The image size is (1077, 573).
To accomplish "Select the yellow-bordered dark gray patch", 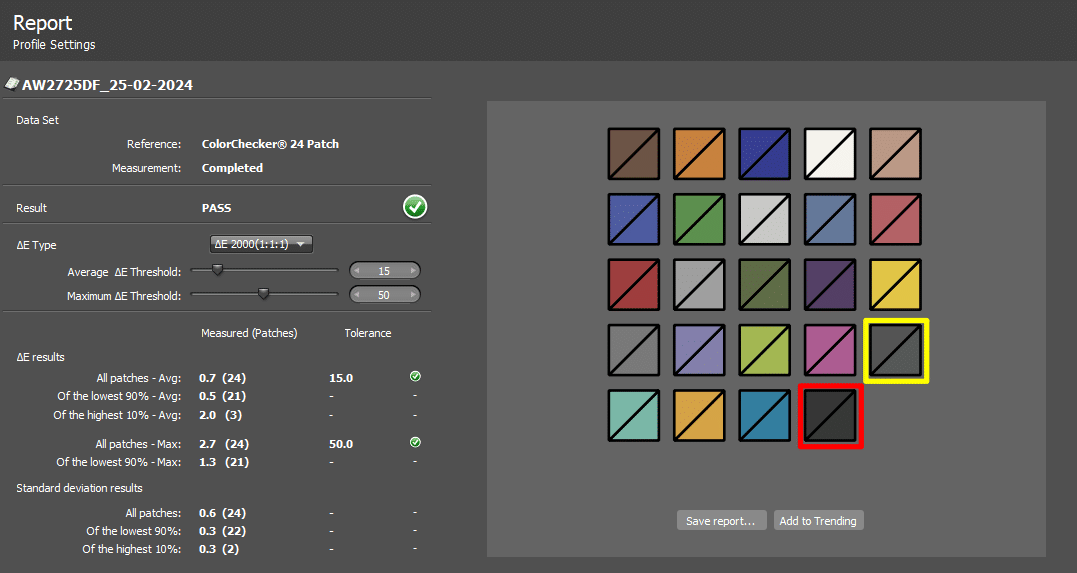I will 896,350.
